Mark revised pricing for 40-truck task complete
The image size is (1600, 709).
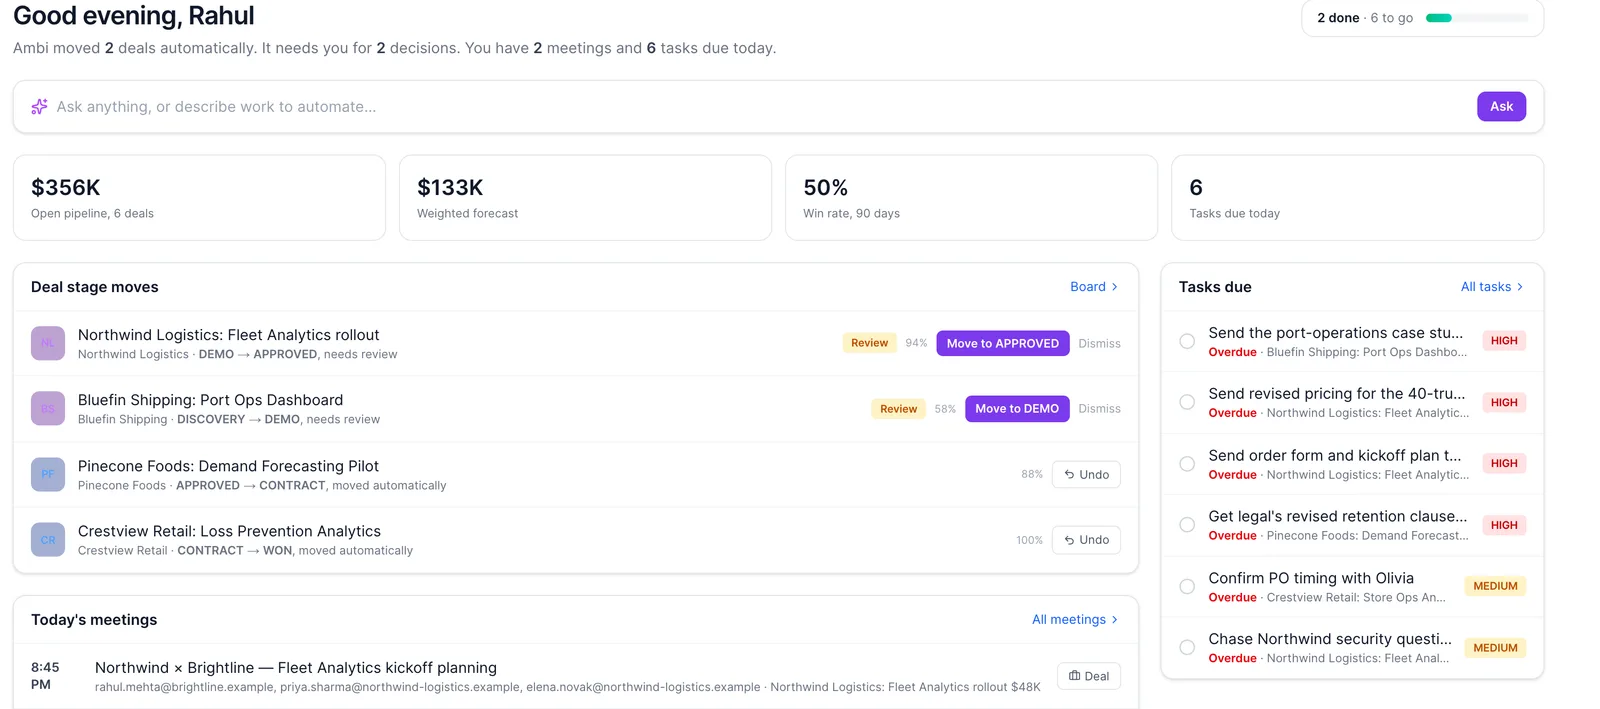click(x=1187, y=402)
